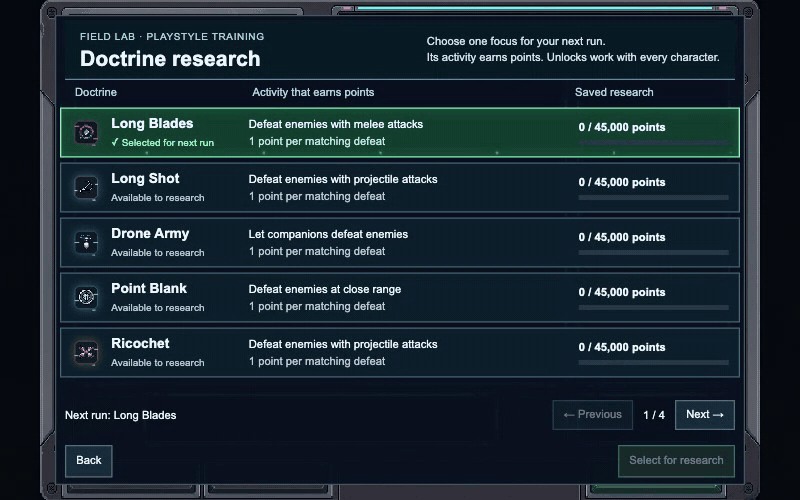Select the Ricochet doctrine name
800x500 pixels.
coord(140,343)
